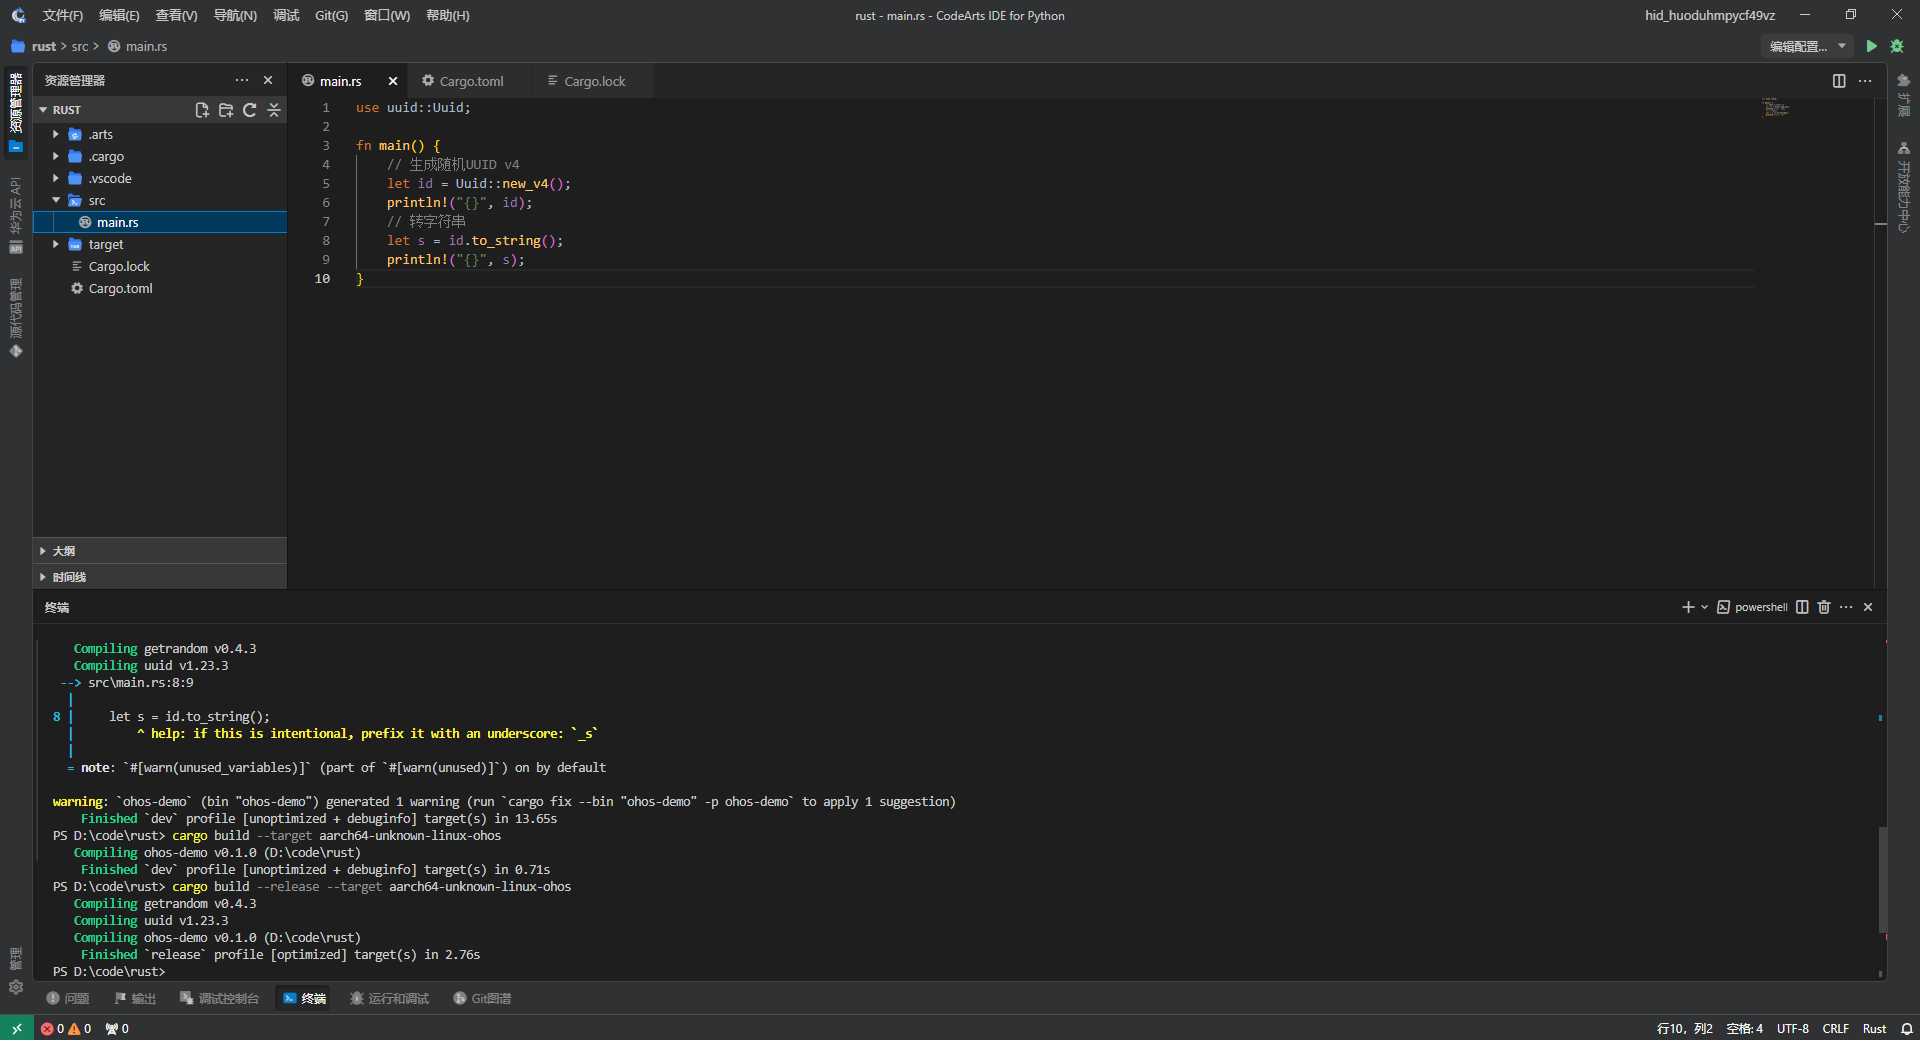The width and height of the screenshot is (1920, 1040).
Task: Go to line via 行10, 列2 indicator
Action: (x=1684, y=1028)
